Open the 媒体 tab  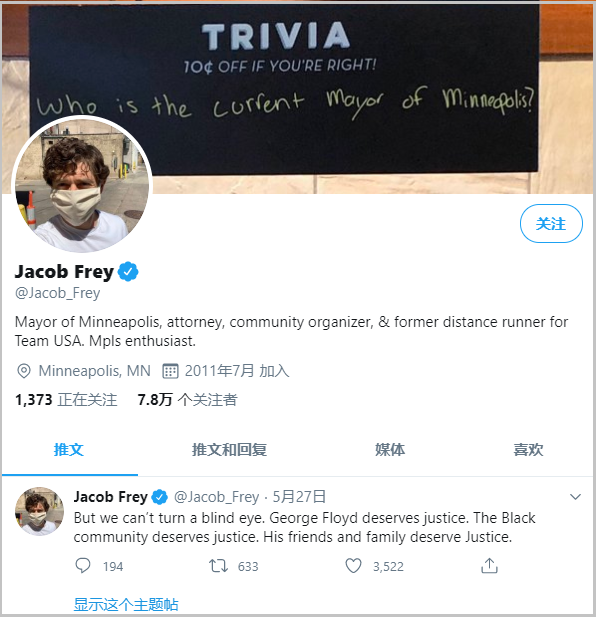coord(389,450)
